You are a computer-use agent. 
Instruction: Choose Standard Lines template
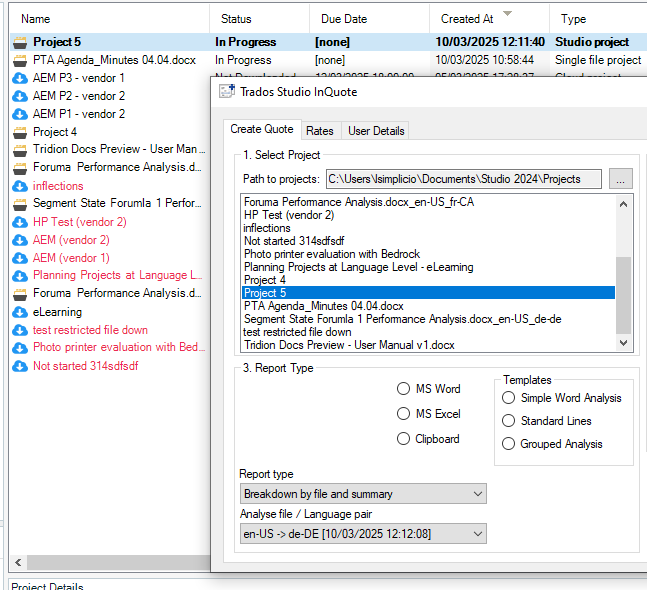tap(508, 421)
